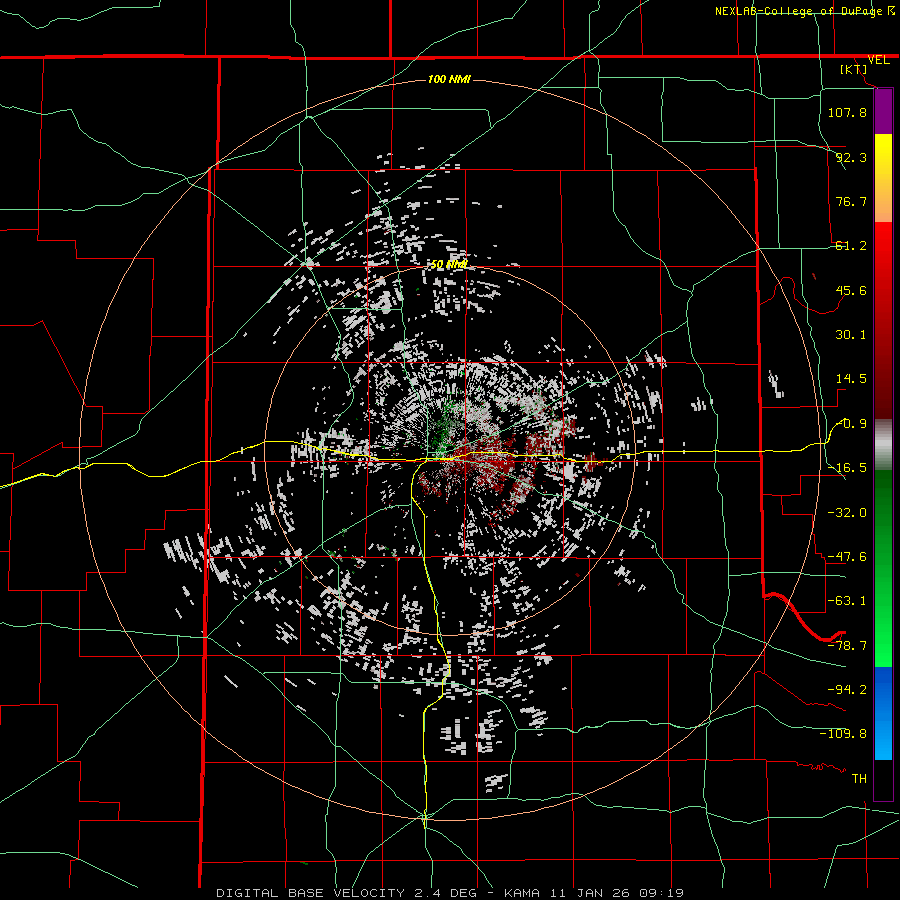Click the 11 JAN 26 date text

click(x=598, y=893)
